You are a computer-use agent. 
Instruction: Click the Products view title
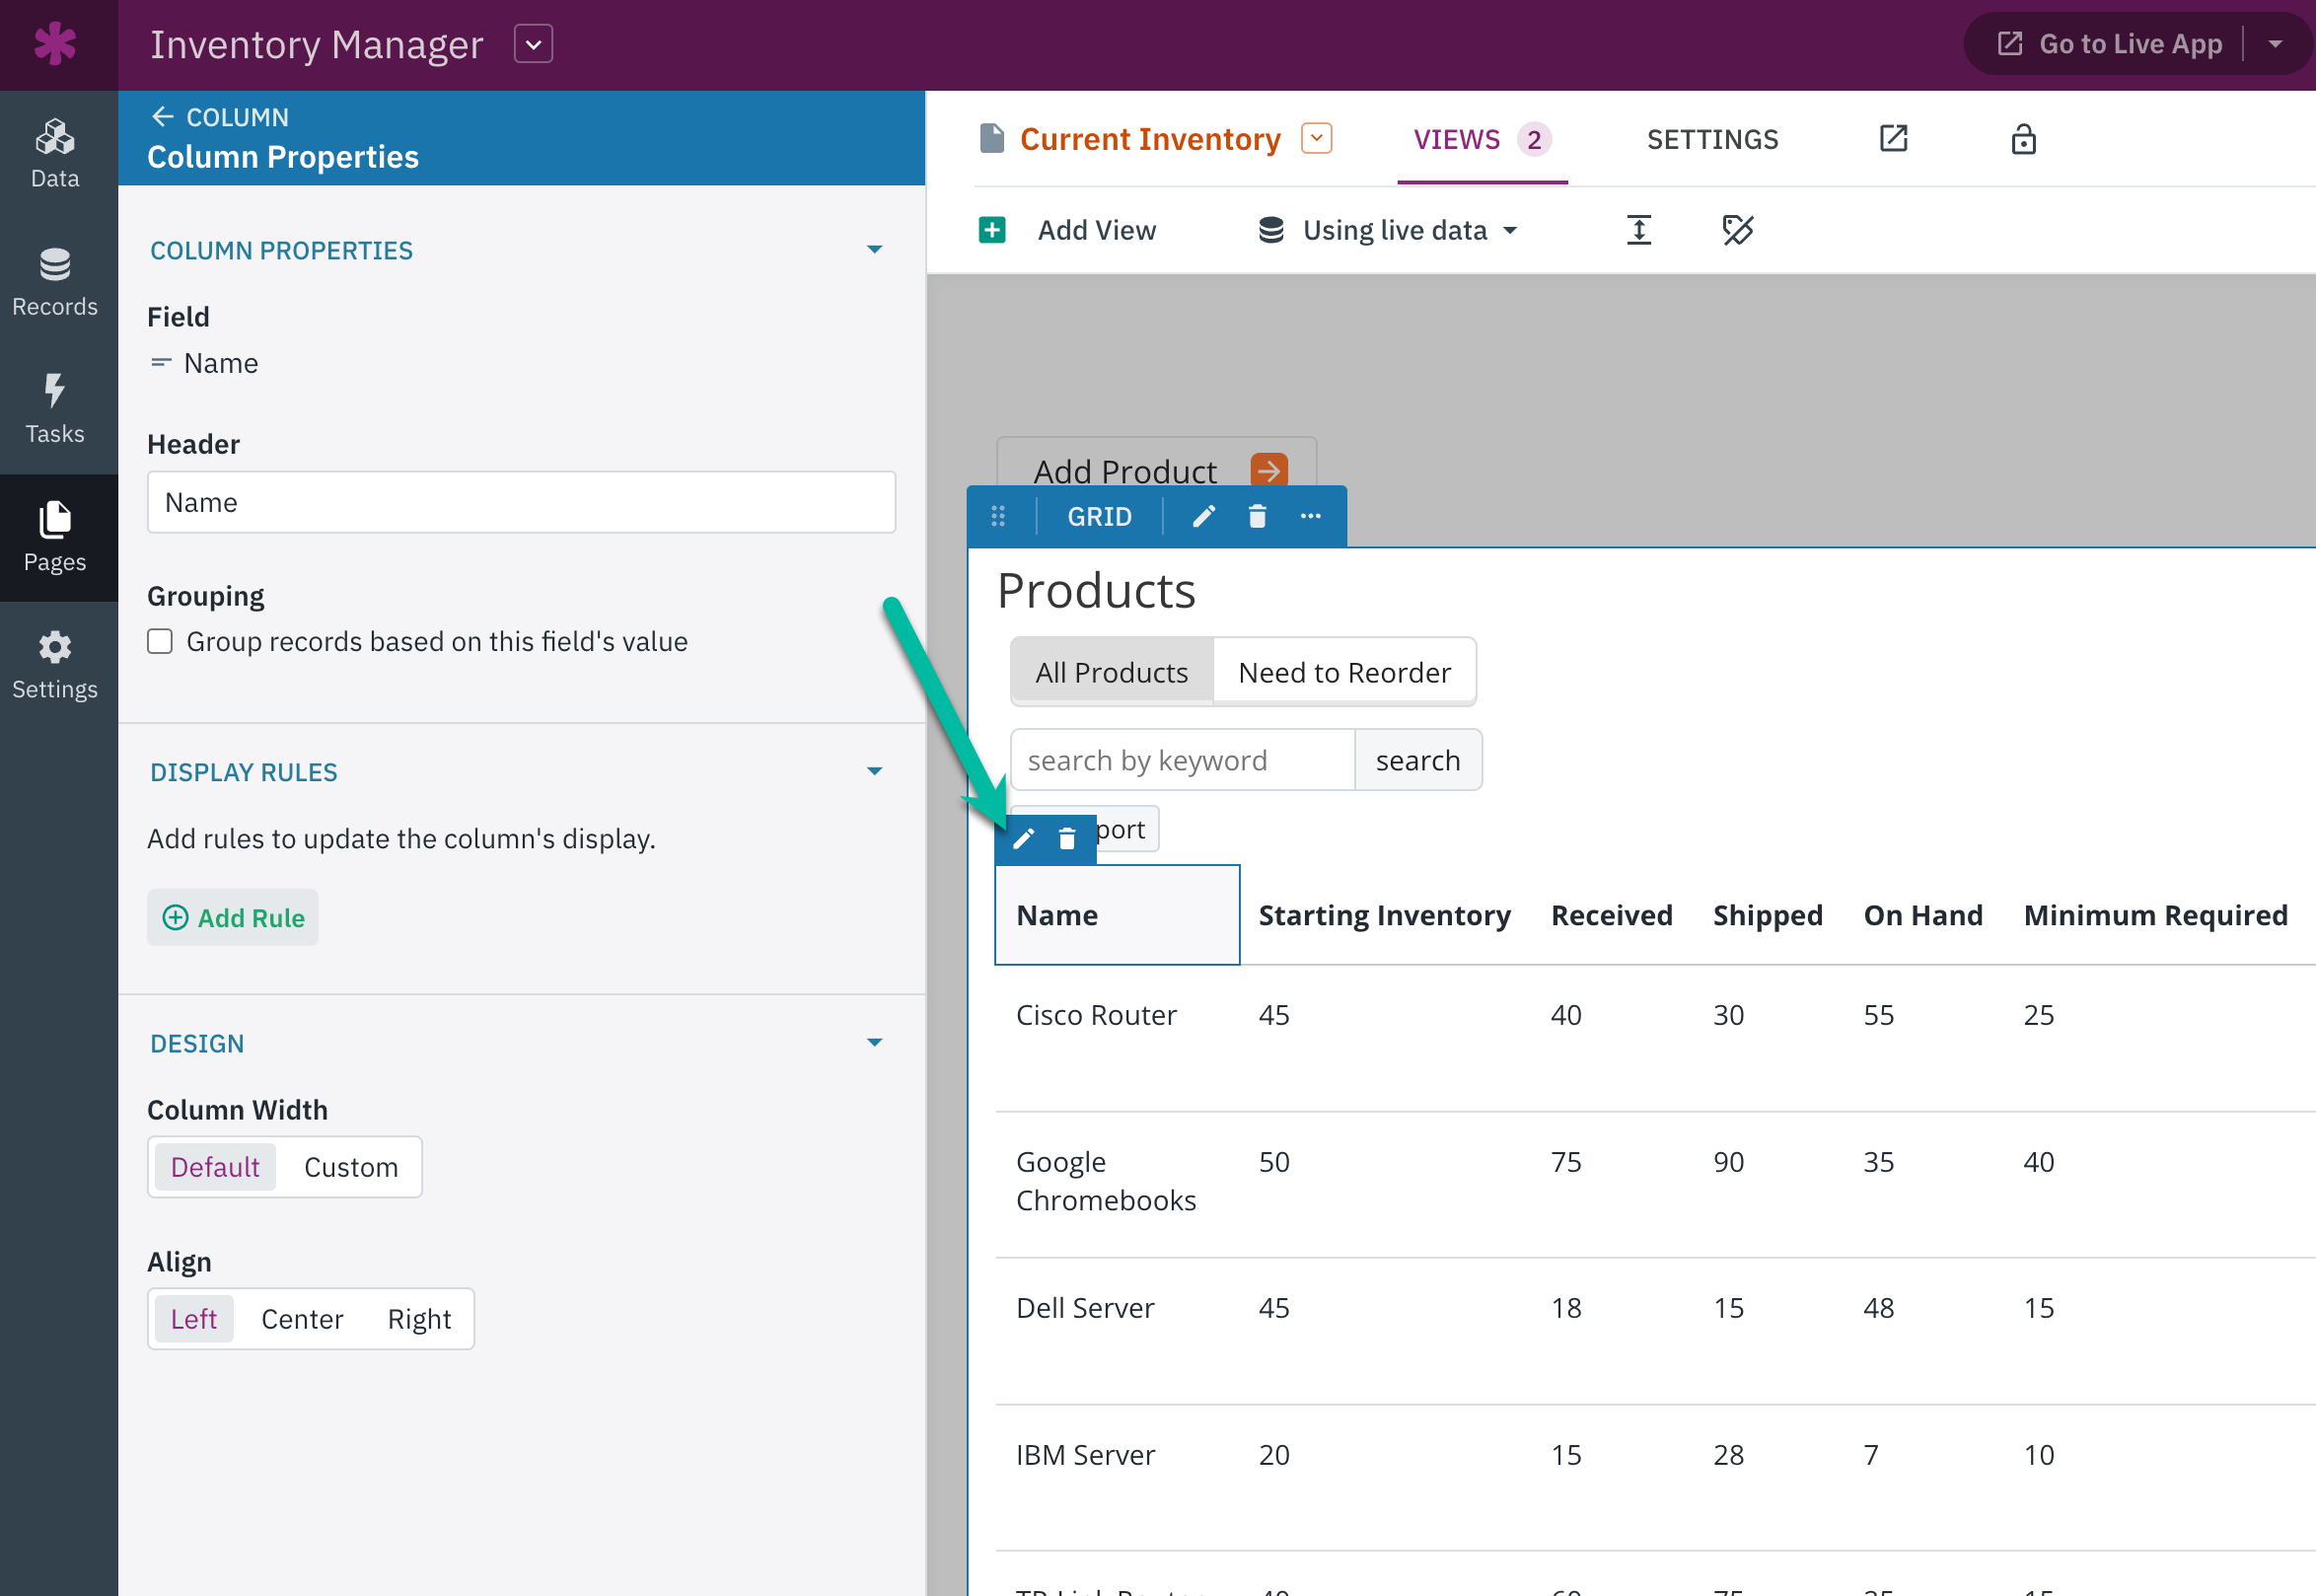click(x=1096, y=591)
